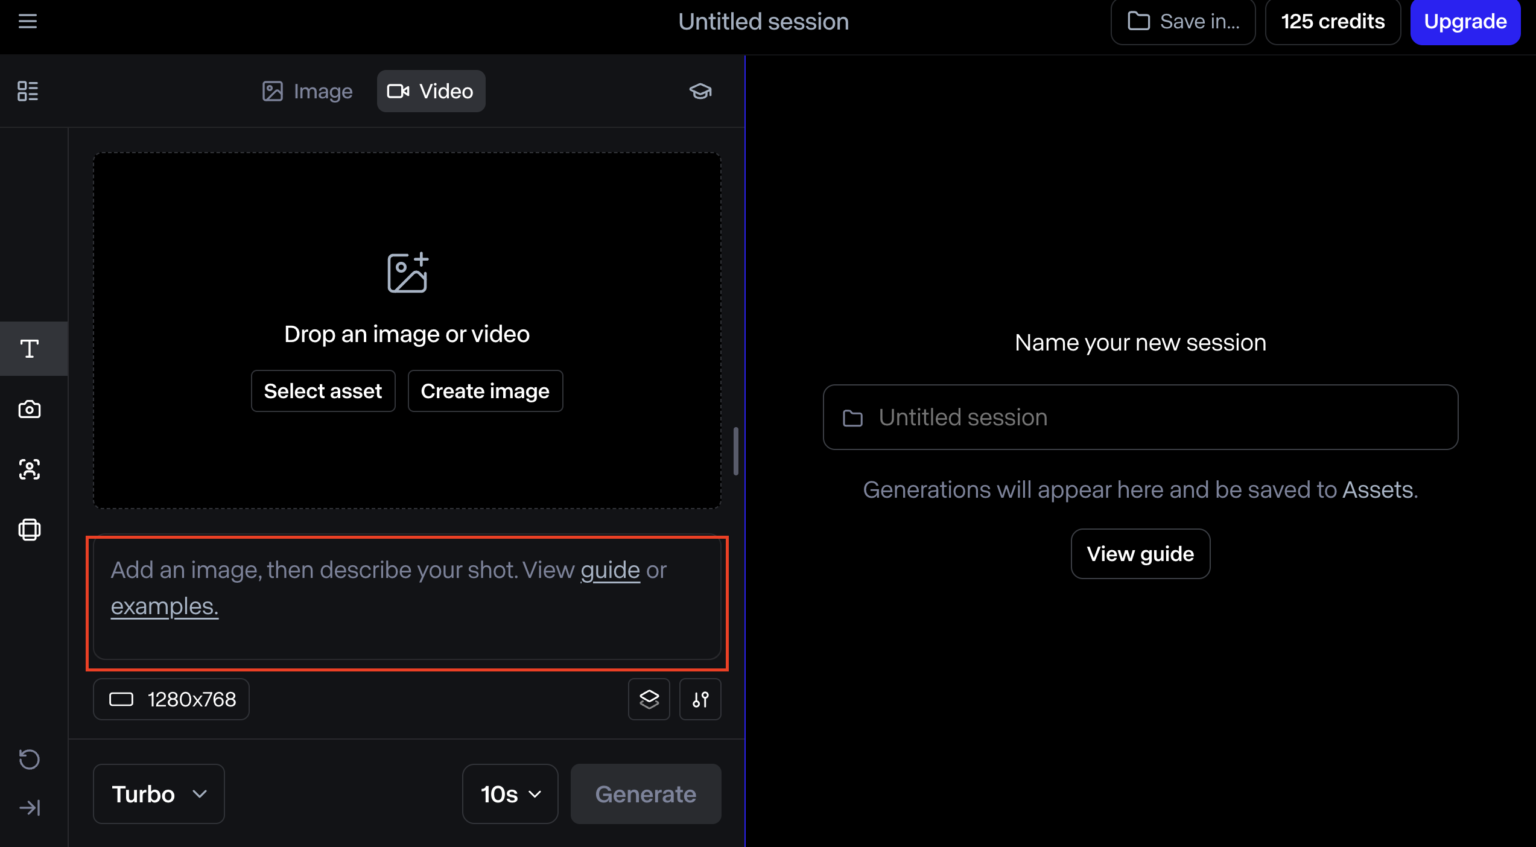Viewport: 1536px width, 847px height.
Task: Switch to the Video tab
Action: (x=431, y=91)
